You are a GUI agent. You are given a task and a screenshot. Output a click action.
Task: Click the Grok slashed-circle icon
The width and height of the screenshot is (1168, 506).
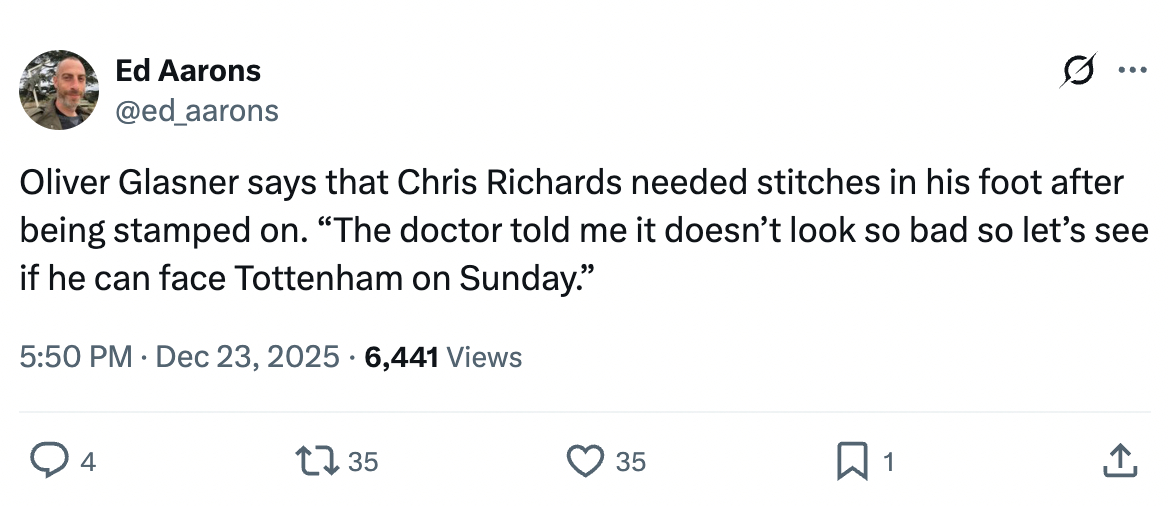tap(1077, 71)
